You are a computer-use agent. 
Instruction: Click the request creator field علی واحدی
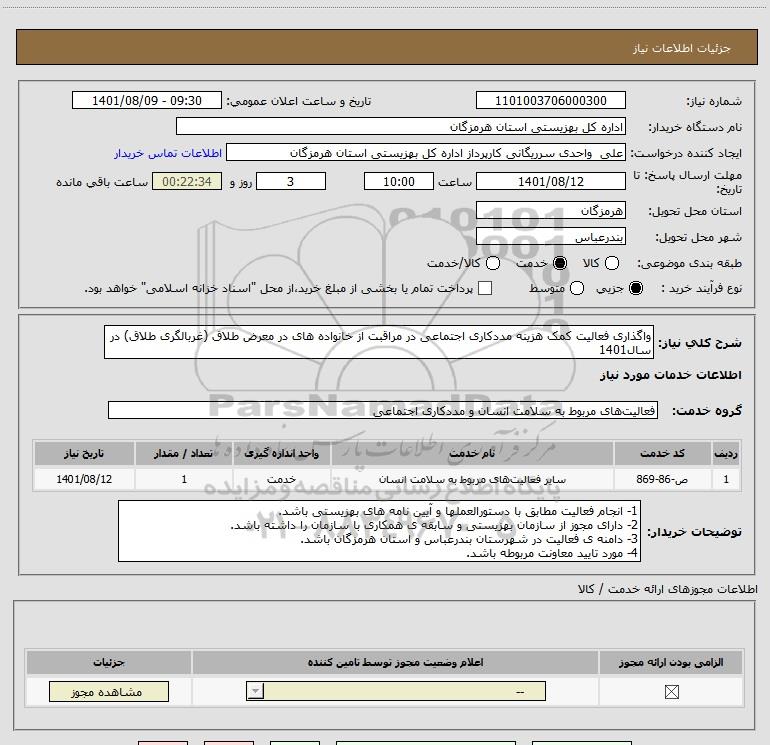[x=426, y=153]
